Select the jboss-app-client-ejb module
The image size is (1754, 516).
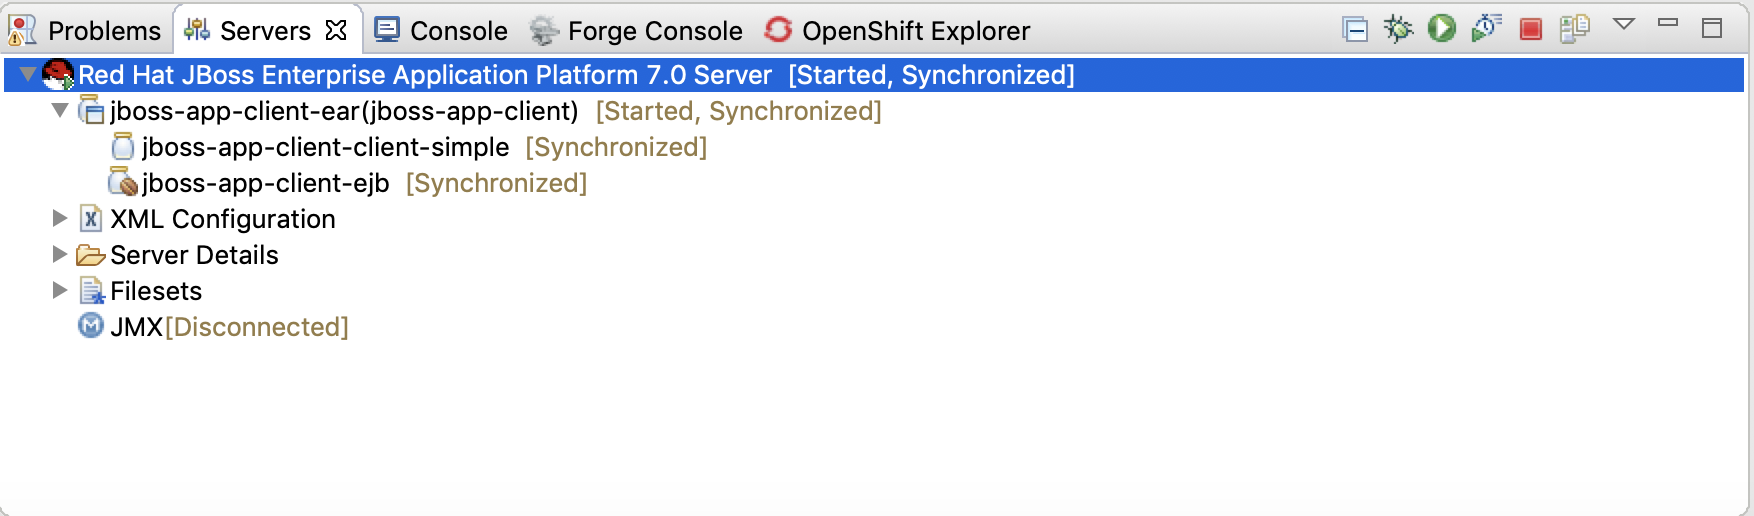pyautogui.click(x=265, y=183)
